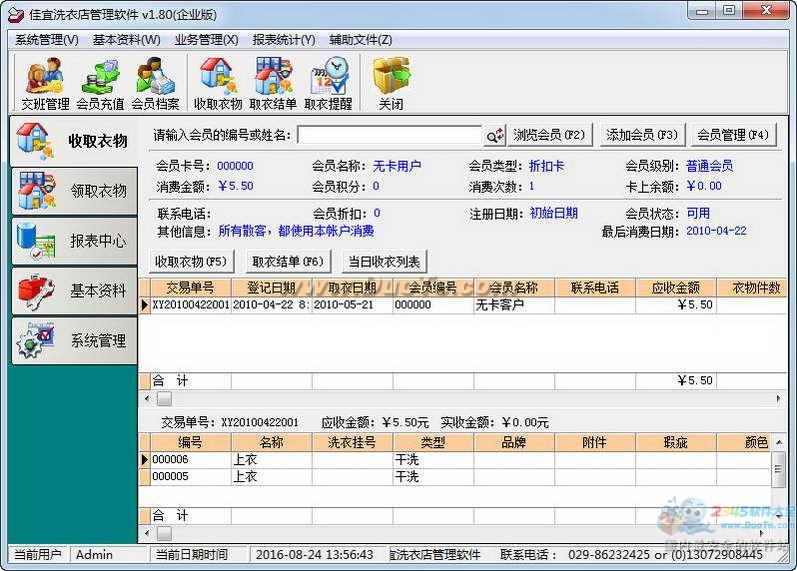Click lower table scroll up arrow
The height and width of the screenshot is (571, 797).
(779, 443)
